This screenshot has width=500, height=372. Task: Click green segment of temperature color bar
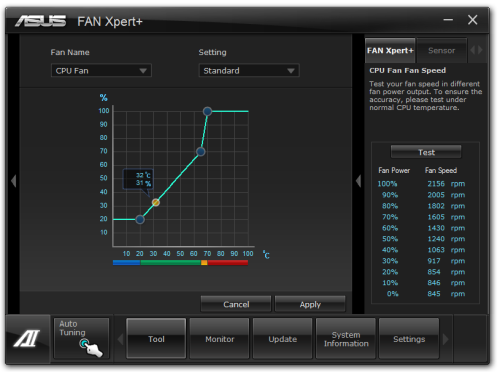point(170,263)
